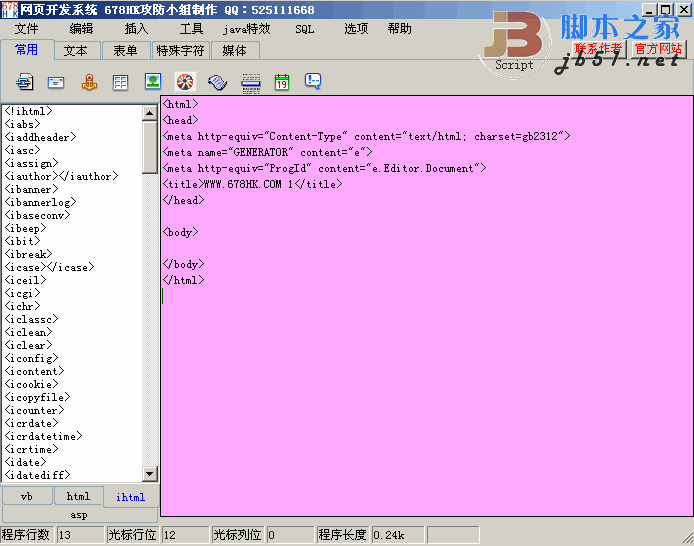694x546 pixels.
Task: Select the vb tag list tab
Action: (x=27, y=496)
